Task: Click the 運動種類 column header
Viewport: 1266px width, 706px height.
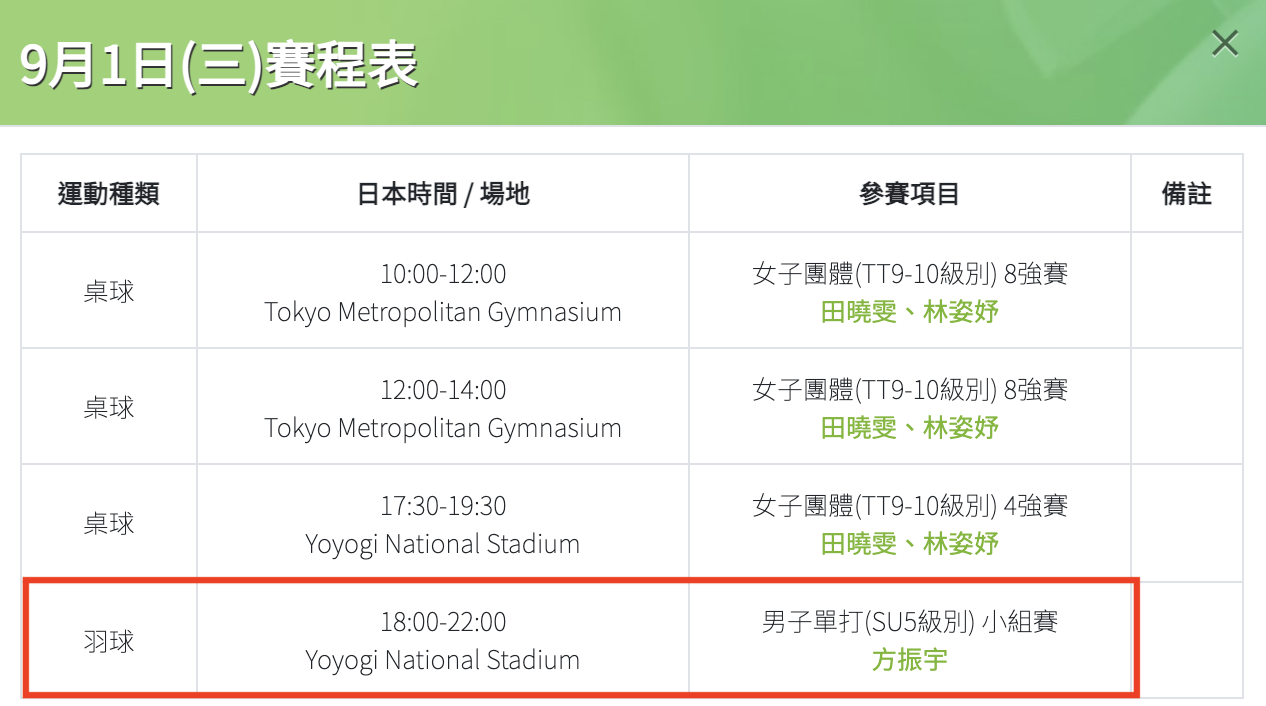Action: coord(108,194)
